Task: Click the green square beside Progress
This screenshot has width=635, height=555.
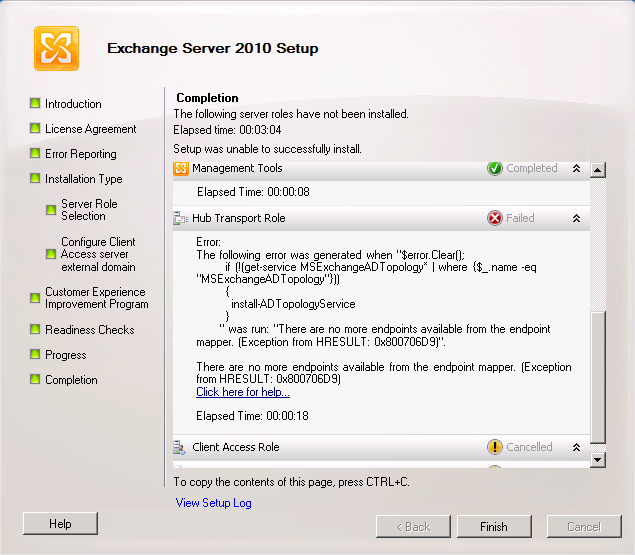Action: pos(35,354)
